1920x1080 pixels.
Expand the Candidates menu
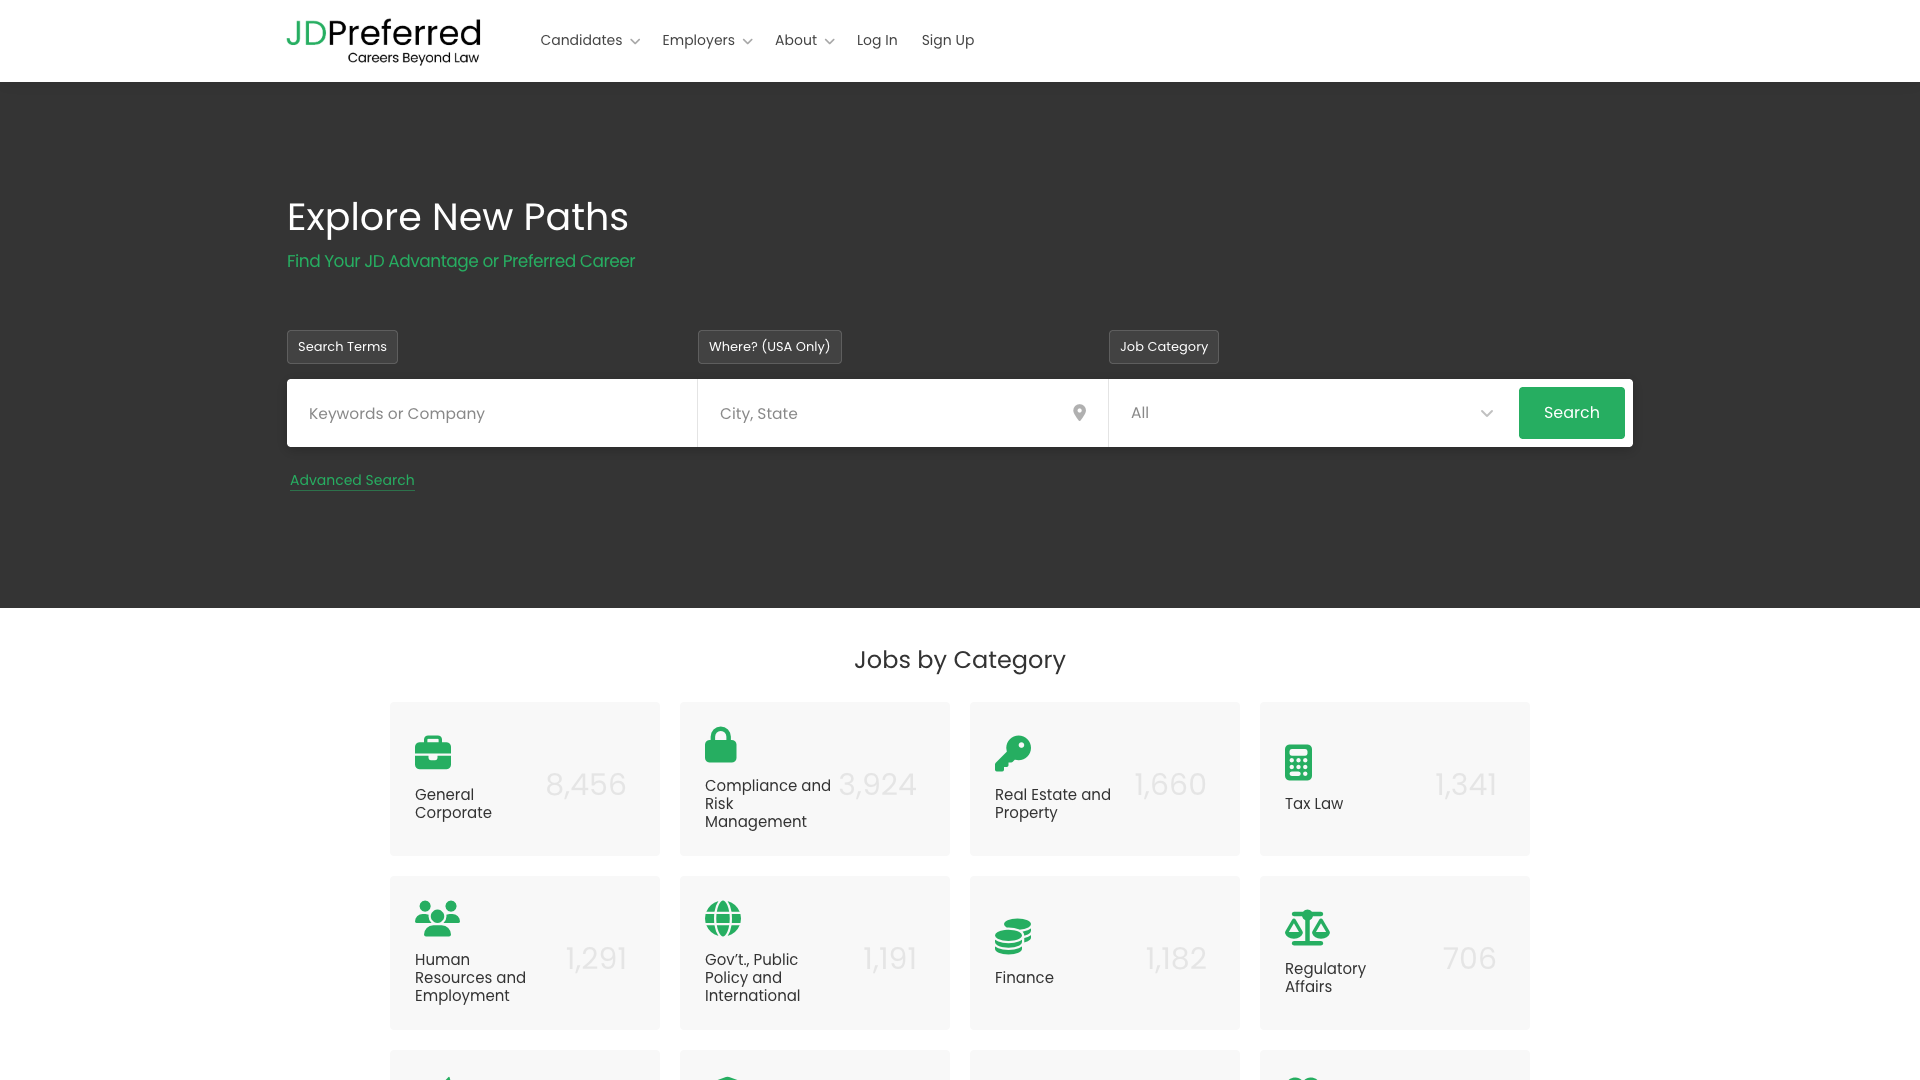click(589, 41)
